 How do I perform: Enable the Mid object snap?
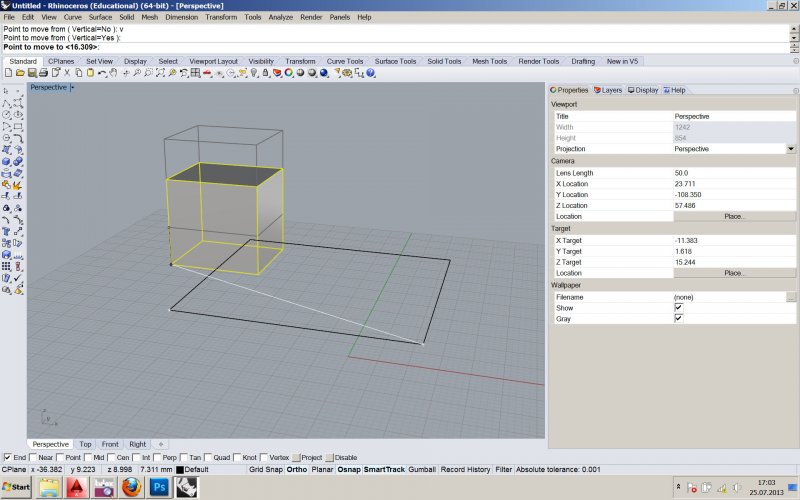tap(88, 457)
